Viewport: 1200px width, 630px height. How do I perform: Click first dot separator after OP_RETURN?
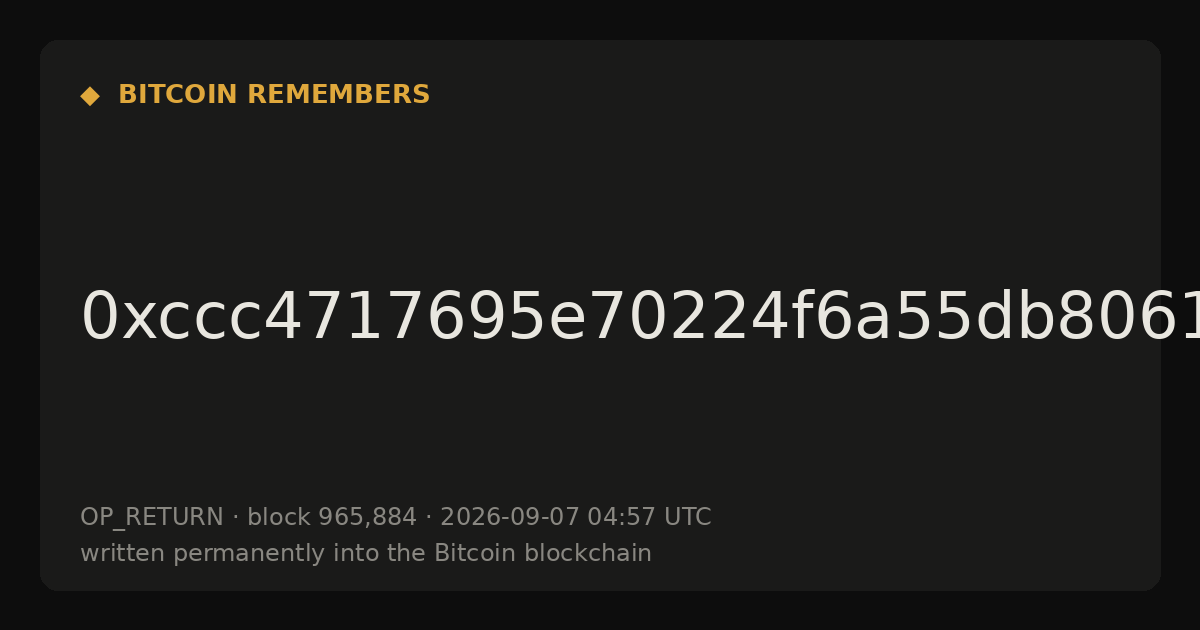[235, 518]
